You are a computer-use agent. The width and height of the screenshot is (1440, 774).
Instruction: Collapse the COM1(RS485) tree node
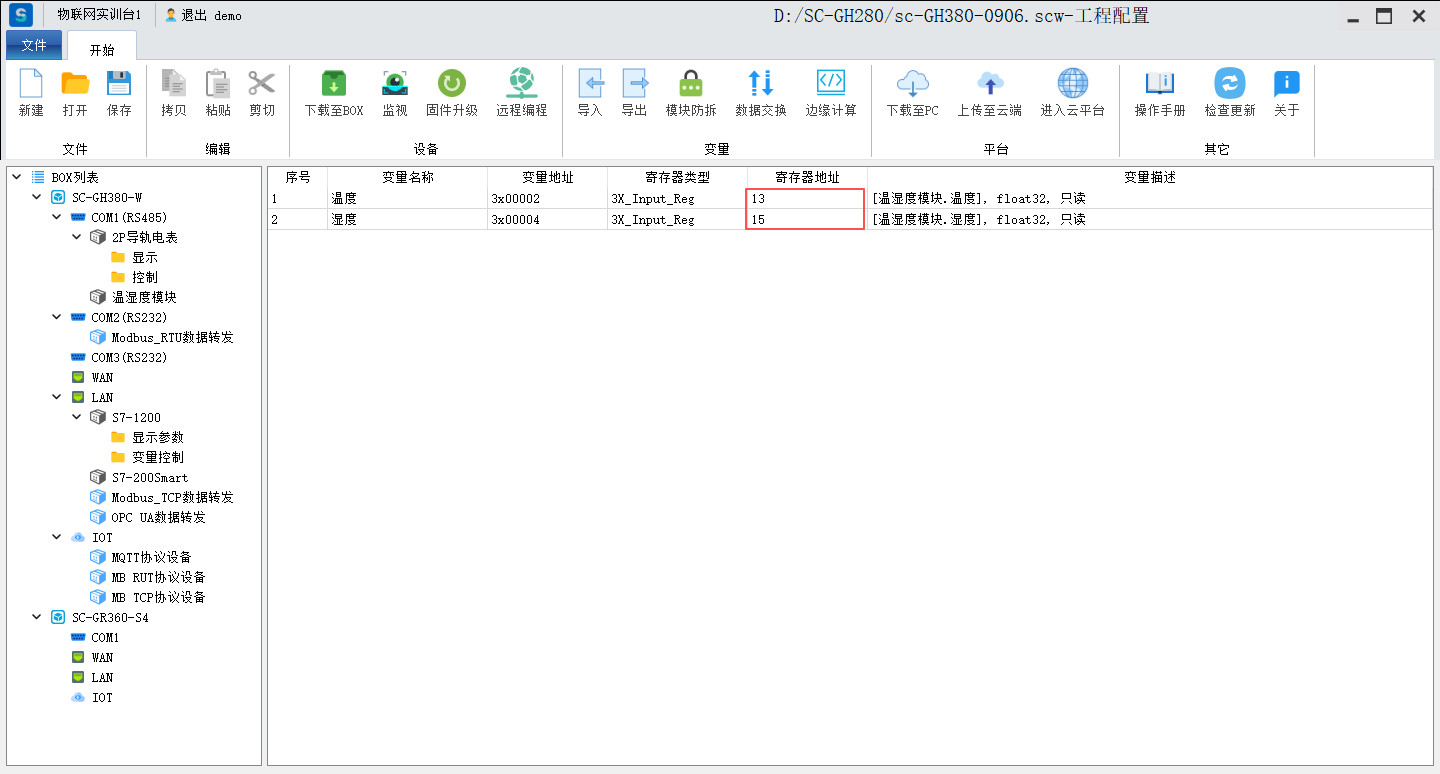tap(57, 217)
